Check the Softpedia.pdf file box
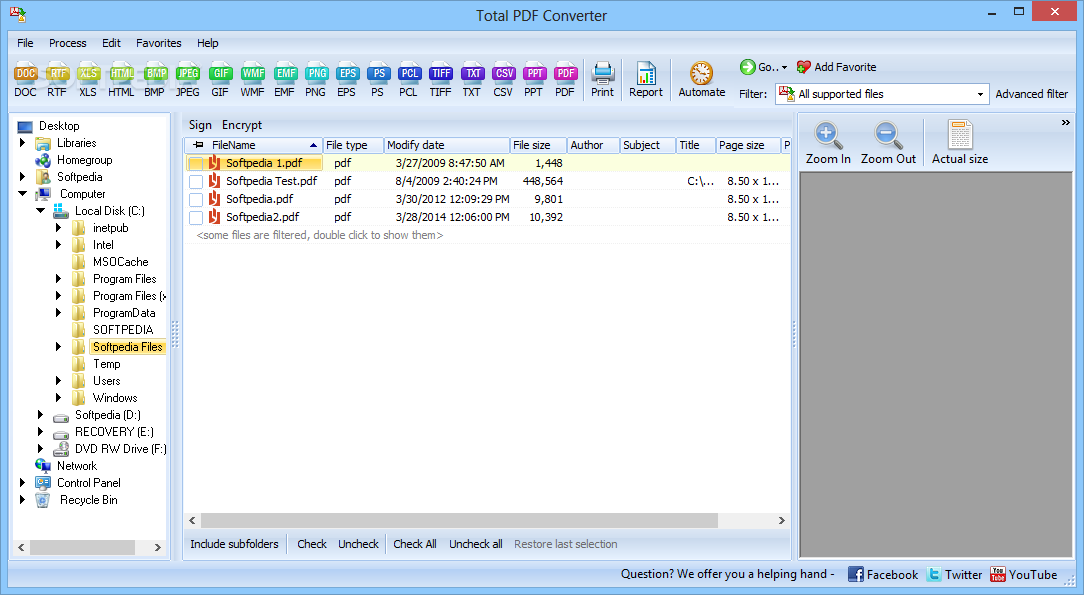Screen dimensions: 1084x595 tap(196, 200)
